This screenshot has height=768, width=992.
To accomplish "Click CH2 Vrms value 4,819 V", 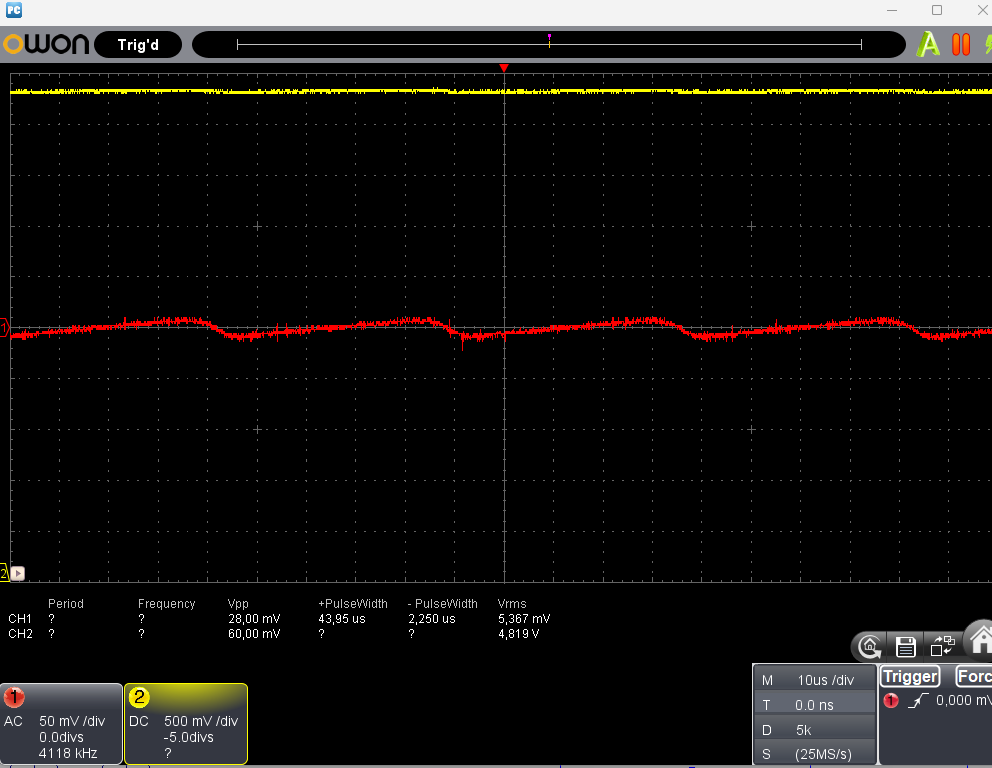I will coord(519,634).
